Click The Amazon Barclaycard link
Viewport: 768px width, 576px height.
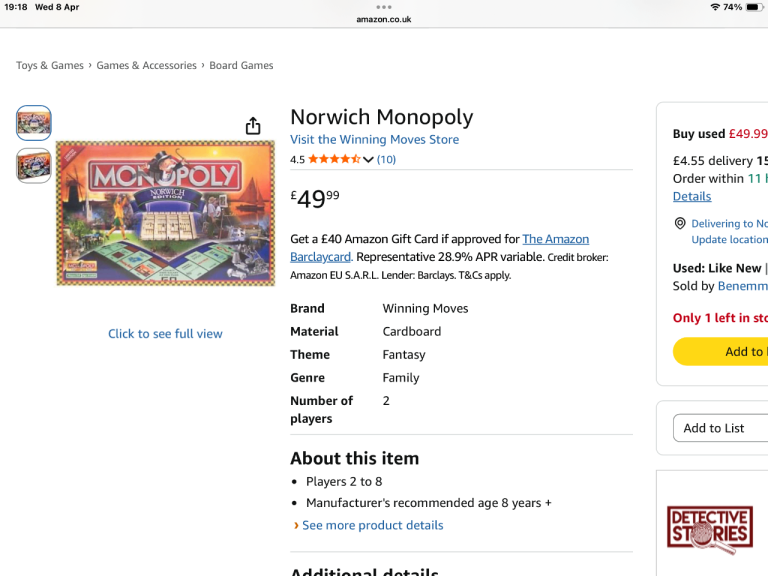click(555, 240)
